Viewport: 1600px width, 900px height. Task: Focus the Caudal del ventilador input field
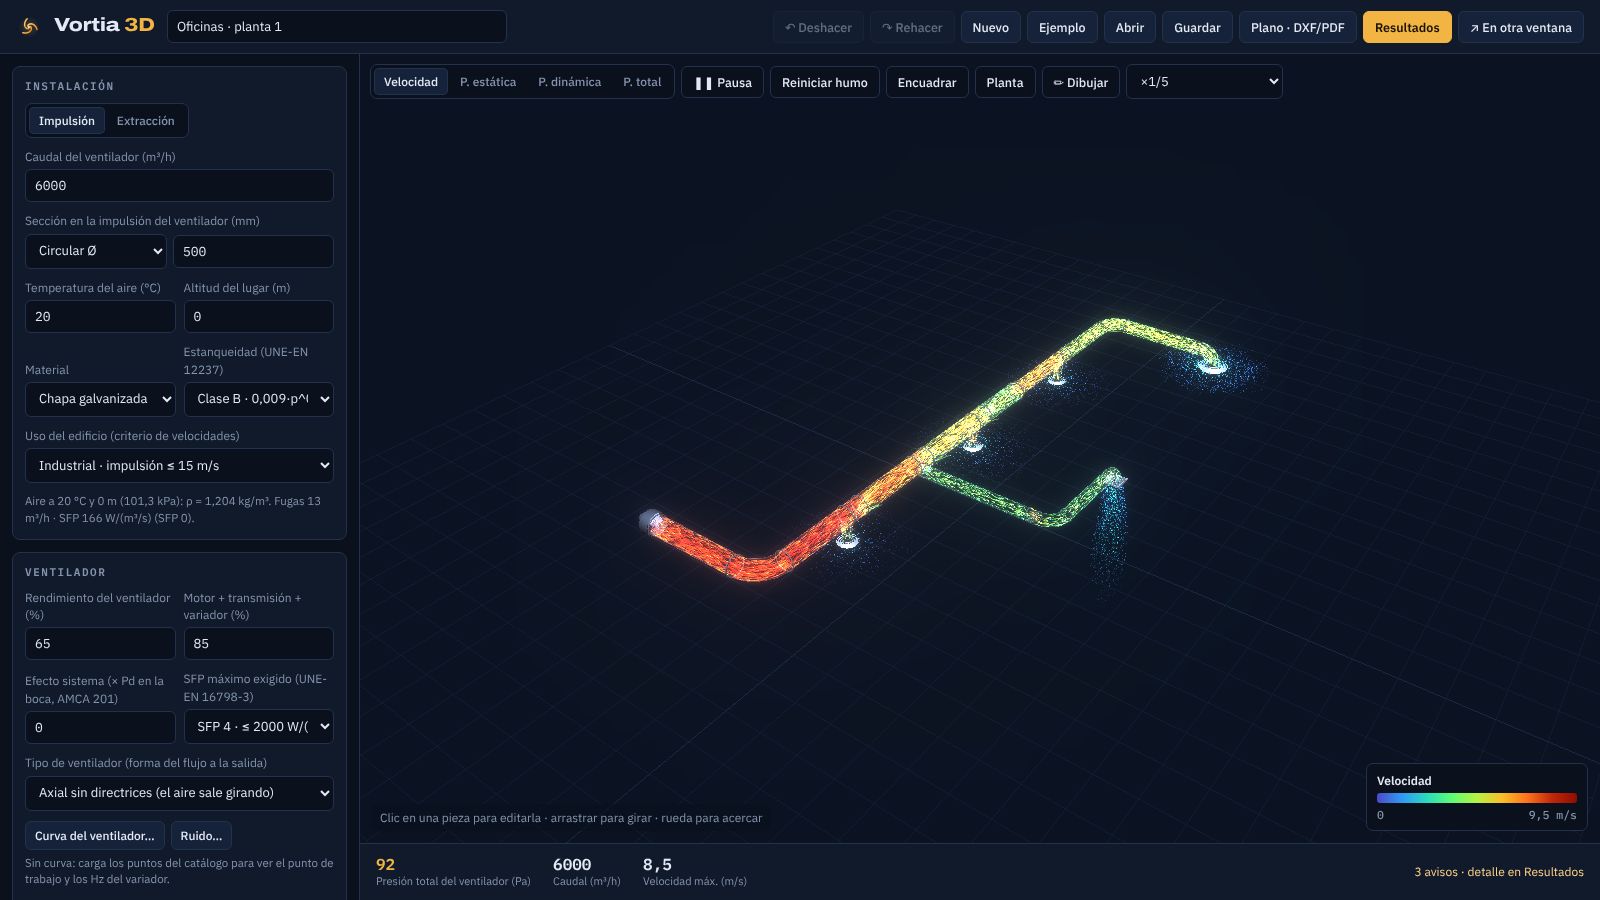point(179,186)
